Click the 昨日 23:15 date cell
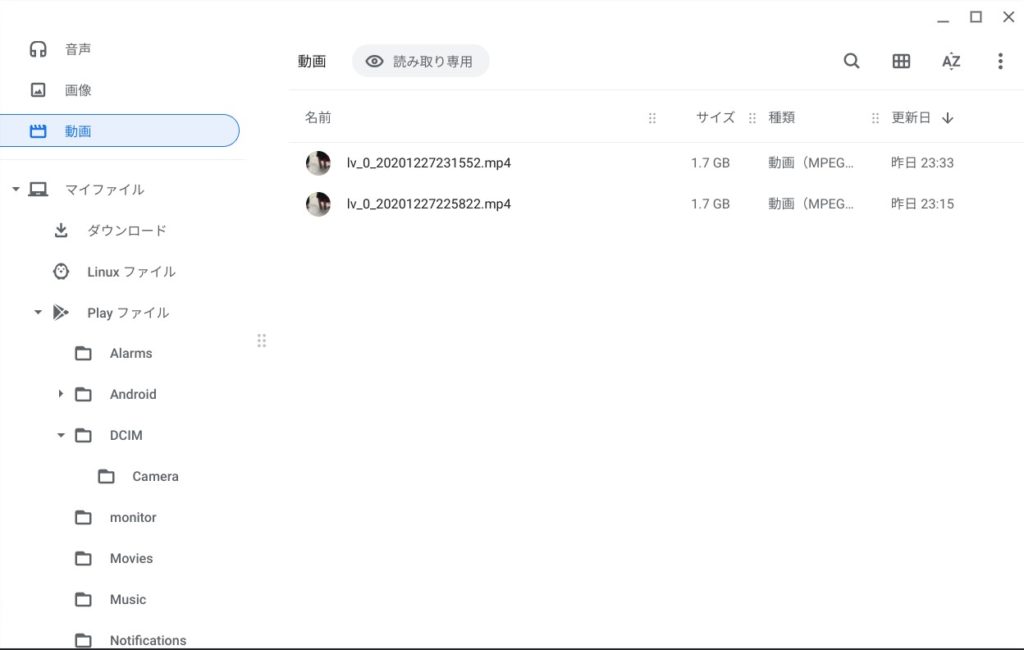 (x=922, y=204)
